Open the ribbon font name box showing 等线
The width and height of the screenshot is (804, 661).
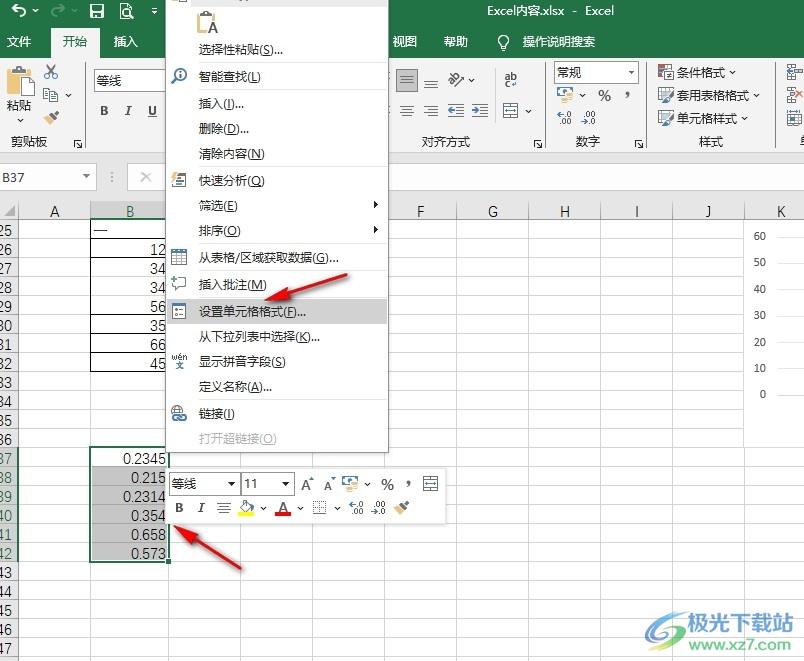click(129, 81)
